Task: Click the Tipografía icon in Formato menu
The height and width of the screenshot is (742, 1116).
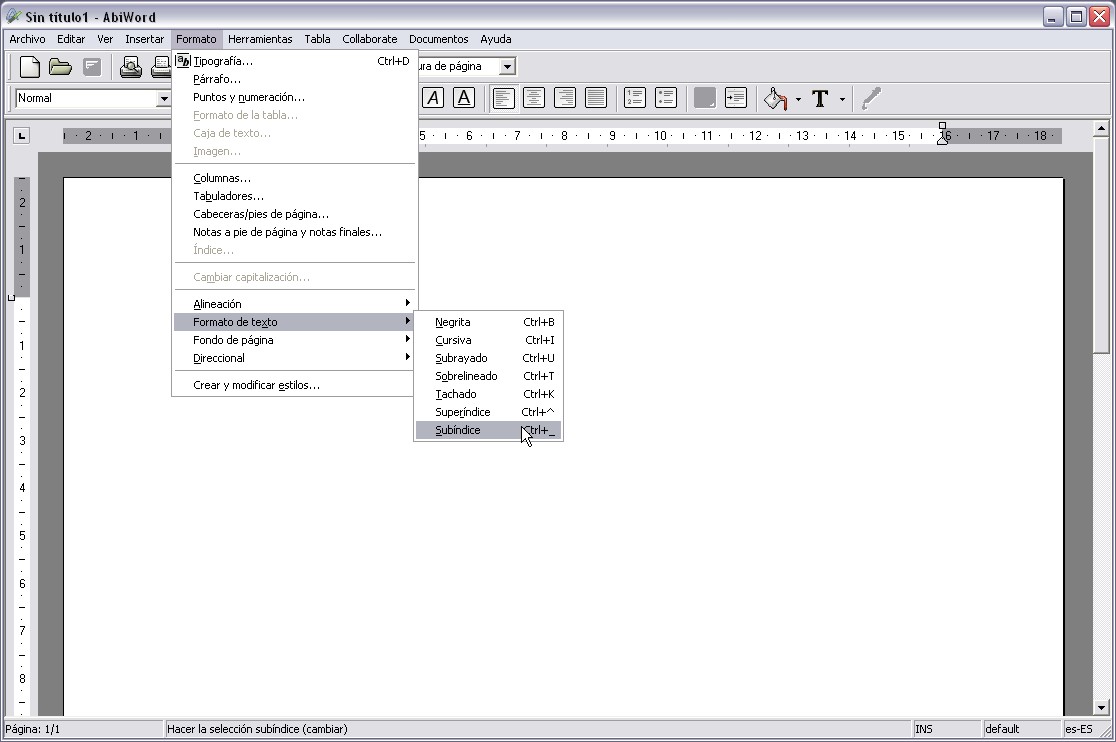Action: click(x=183, y=60)
